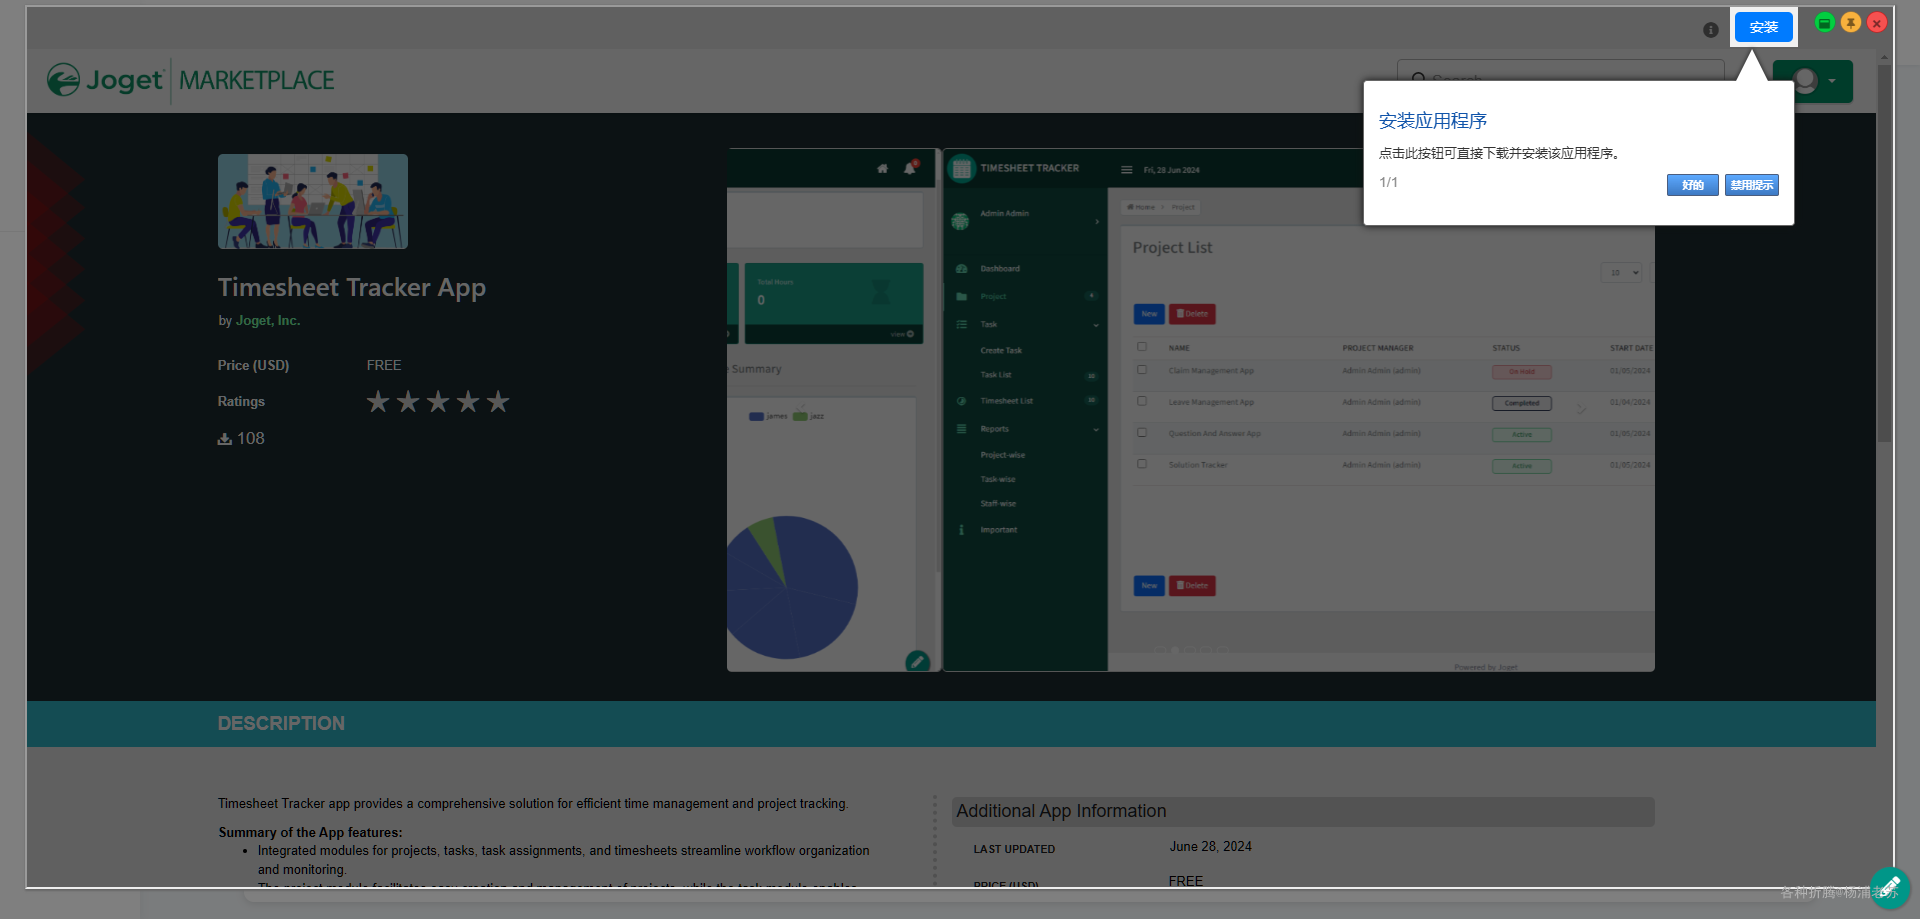Open the info icon beside the install button
This screenshot has width=1920, height=919.
point(1711,30)
